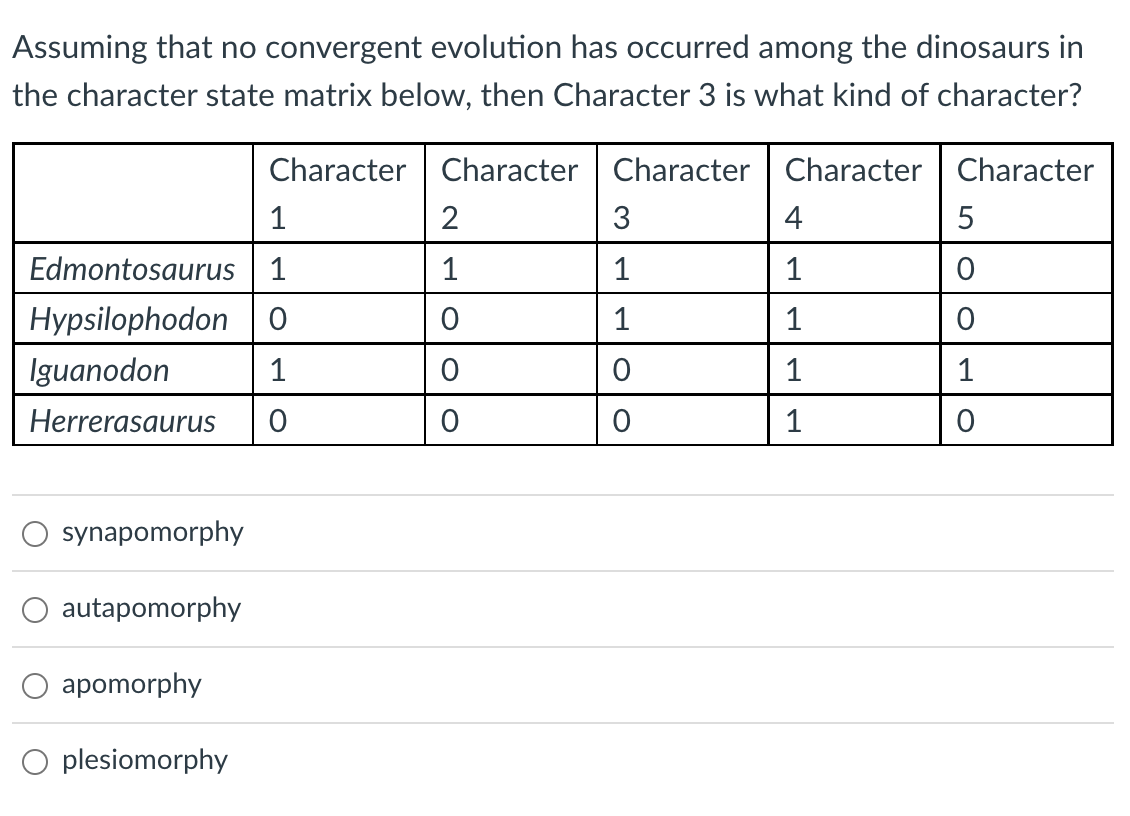Select the apomorphy radio button

coord(34,685)
